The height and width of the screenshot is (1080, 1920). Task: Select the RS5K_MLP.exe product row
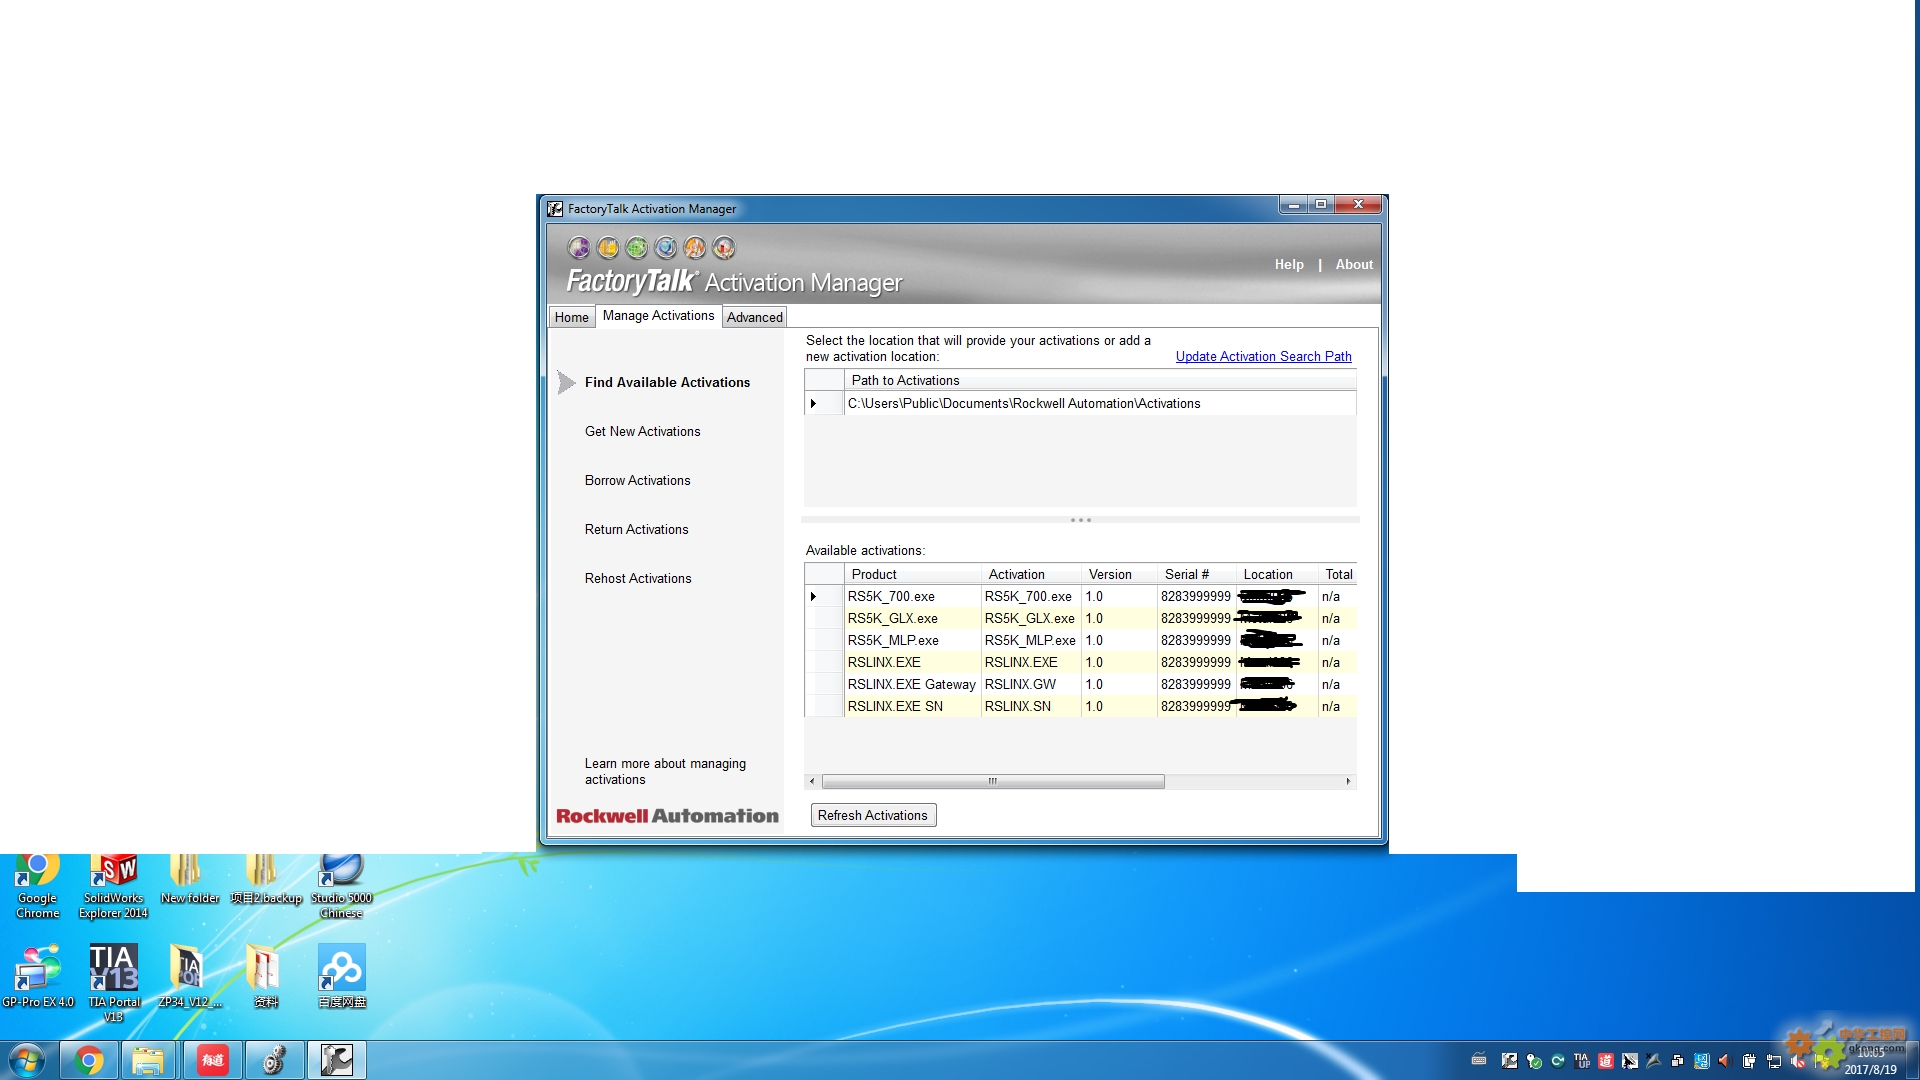click(1080, 641)
